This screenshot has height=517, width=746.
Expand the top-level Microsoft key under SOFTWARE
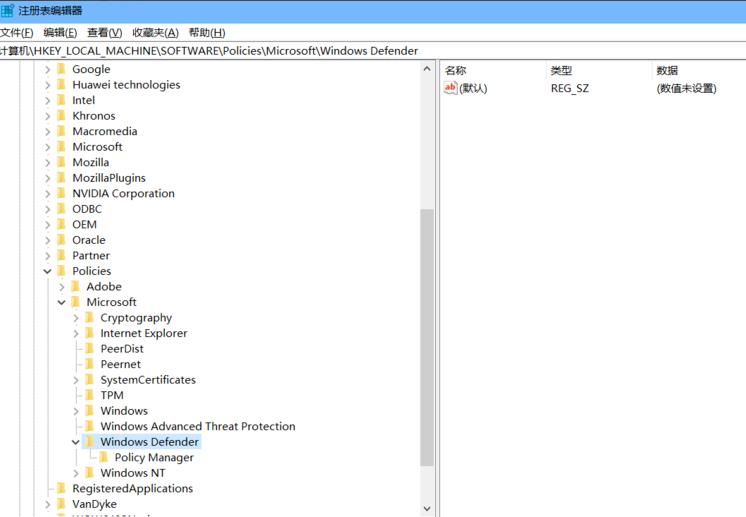[47, 147]
